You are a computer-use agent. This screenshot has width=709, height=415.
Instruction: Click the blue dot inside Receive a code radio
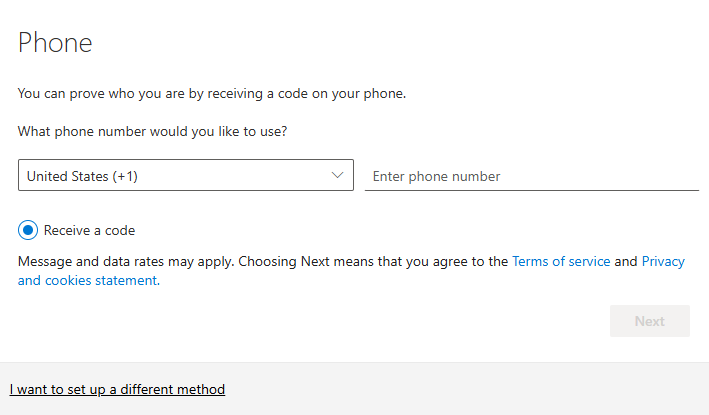click(x=28, y=230)
